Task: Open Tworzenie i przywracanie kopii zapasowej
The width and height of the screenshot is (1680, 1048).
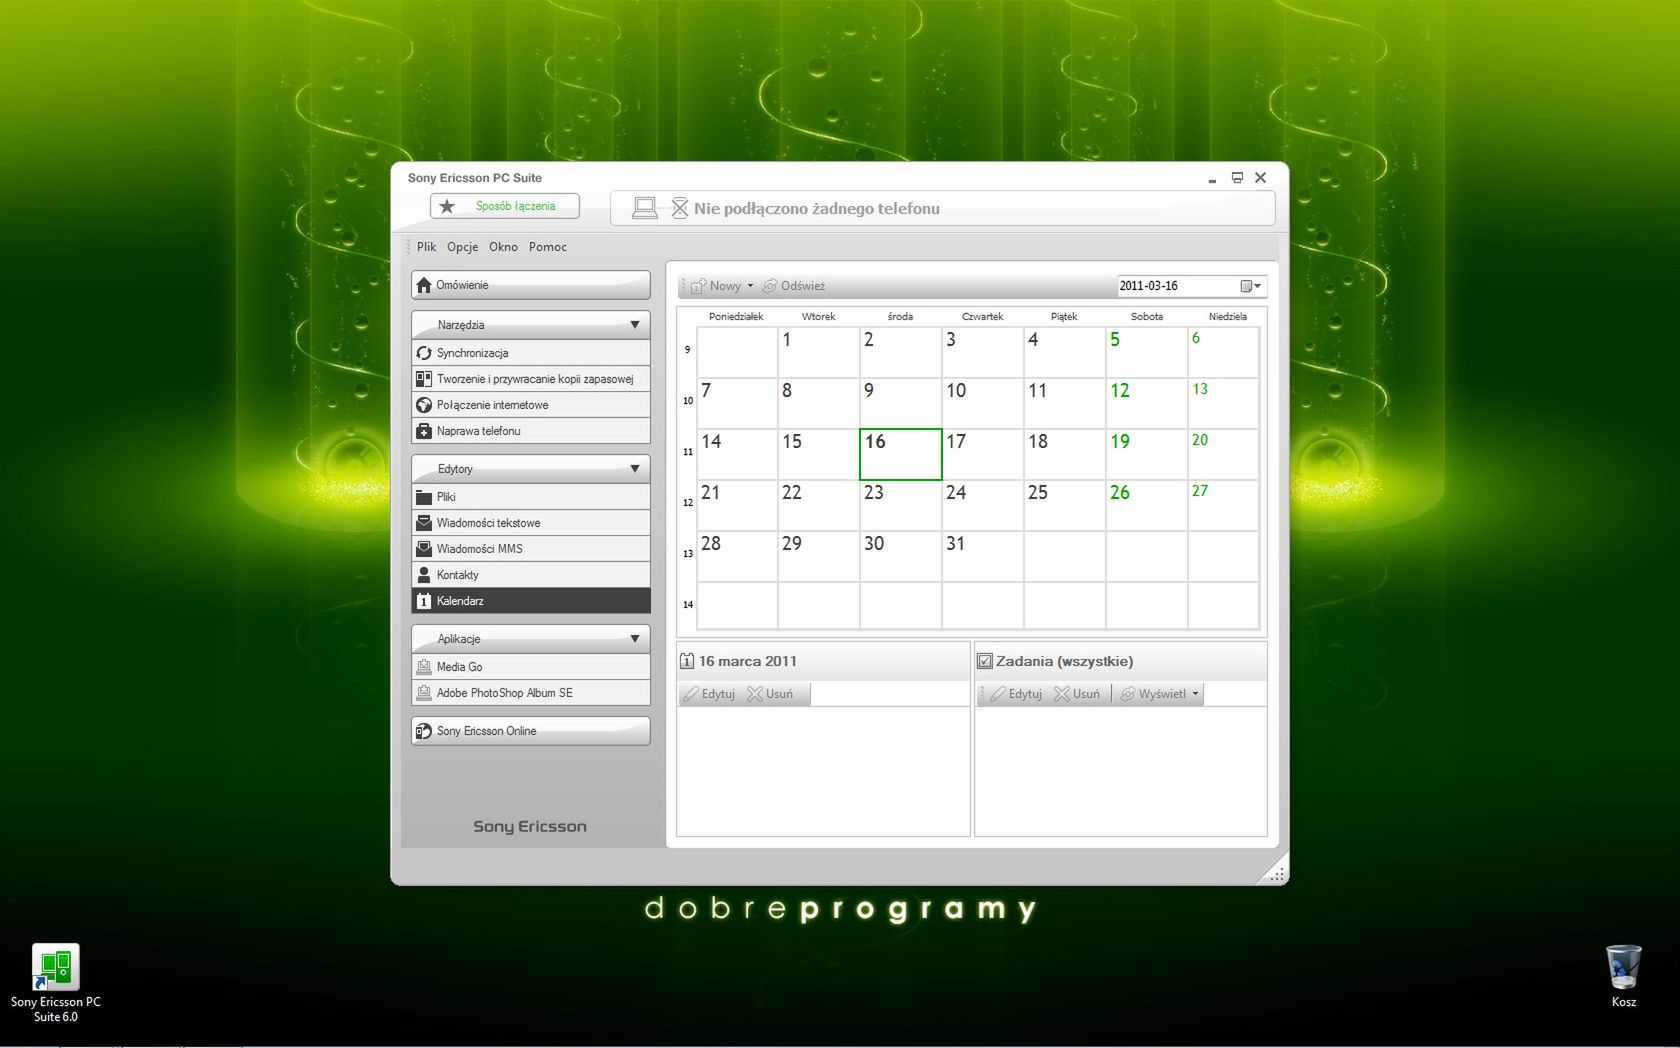Action: click(x=530, y=379)
